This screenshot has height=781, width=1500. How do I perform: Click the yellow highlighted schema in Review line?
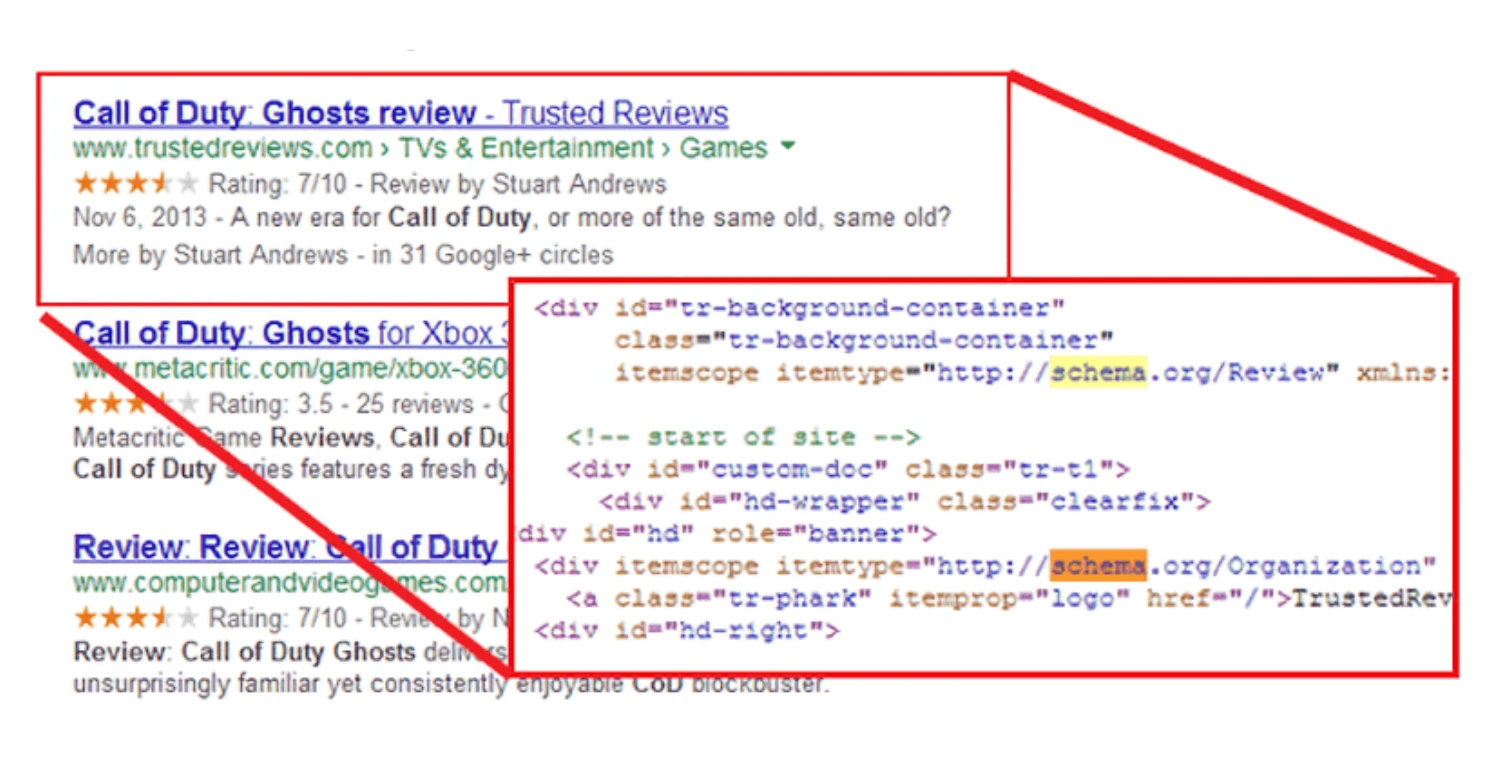click(1098, 373)
